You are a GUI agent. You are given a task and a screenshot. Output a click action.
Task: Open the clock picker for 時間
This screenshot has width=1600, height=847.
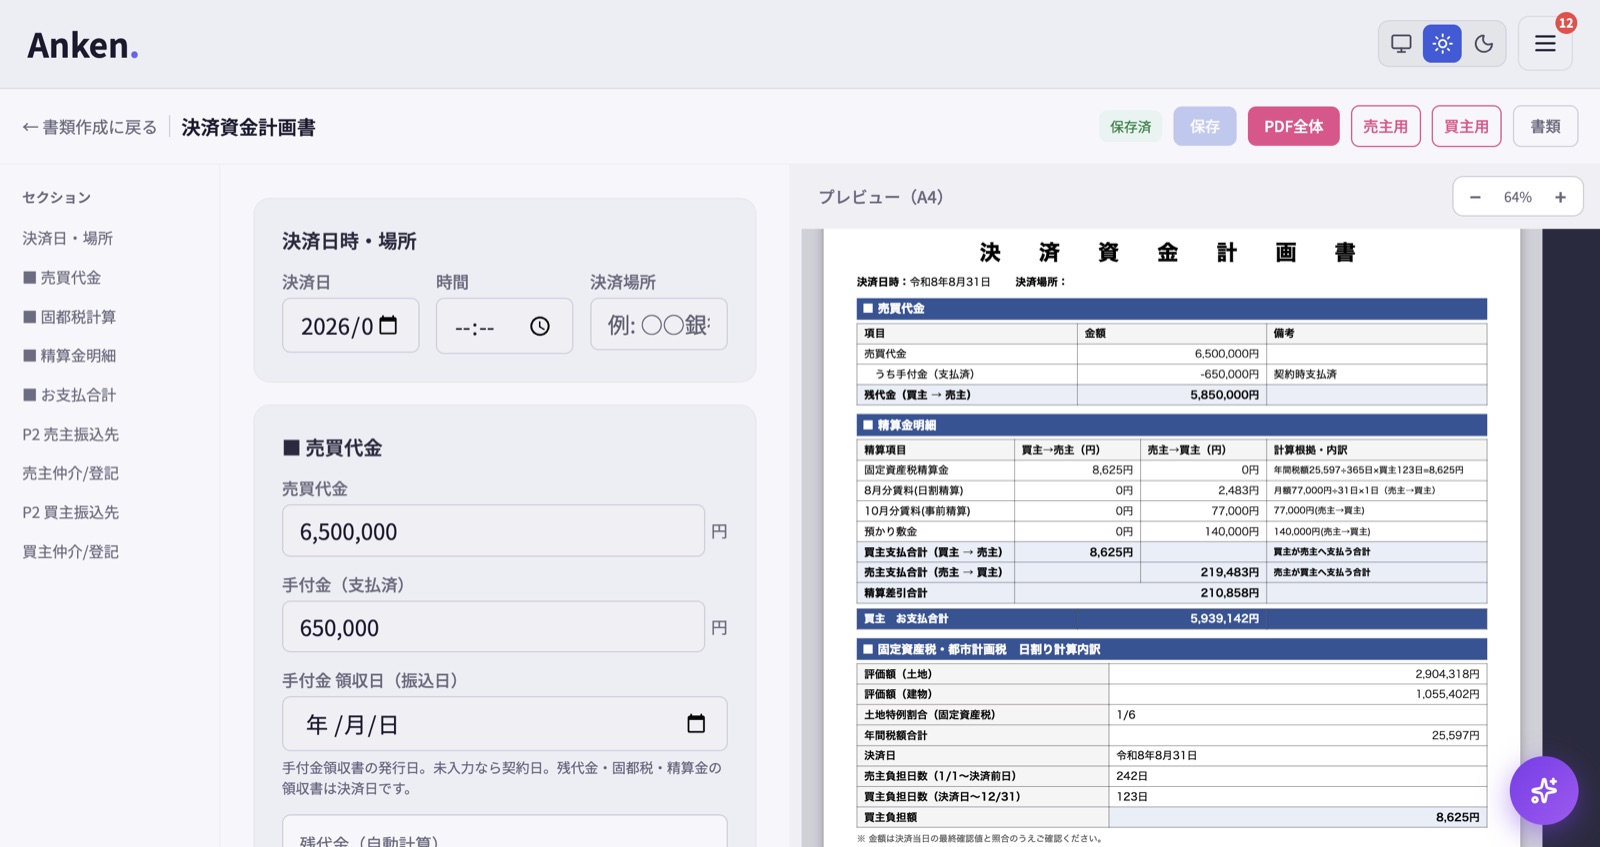click(x=540, y=326)
